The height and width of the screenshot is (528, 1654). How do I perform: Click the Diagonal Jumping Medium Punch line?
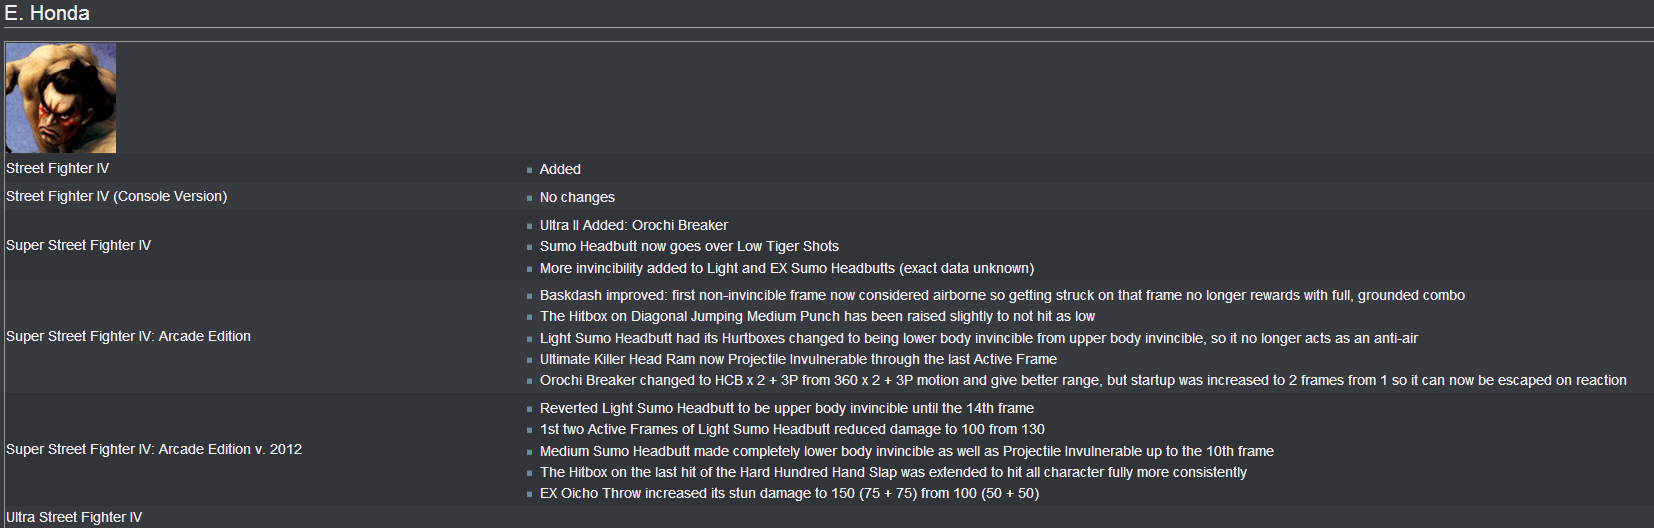click(817, 316)
